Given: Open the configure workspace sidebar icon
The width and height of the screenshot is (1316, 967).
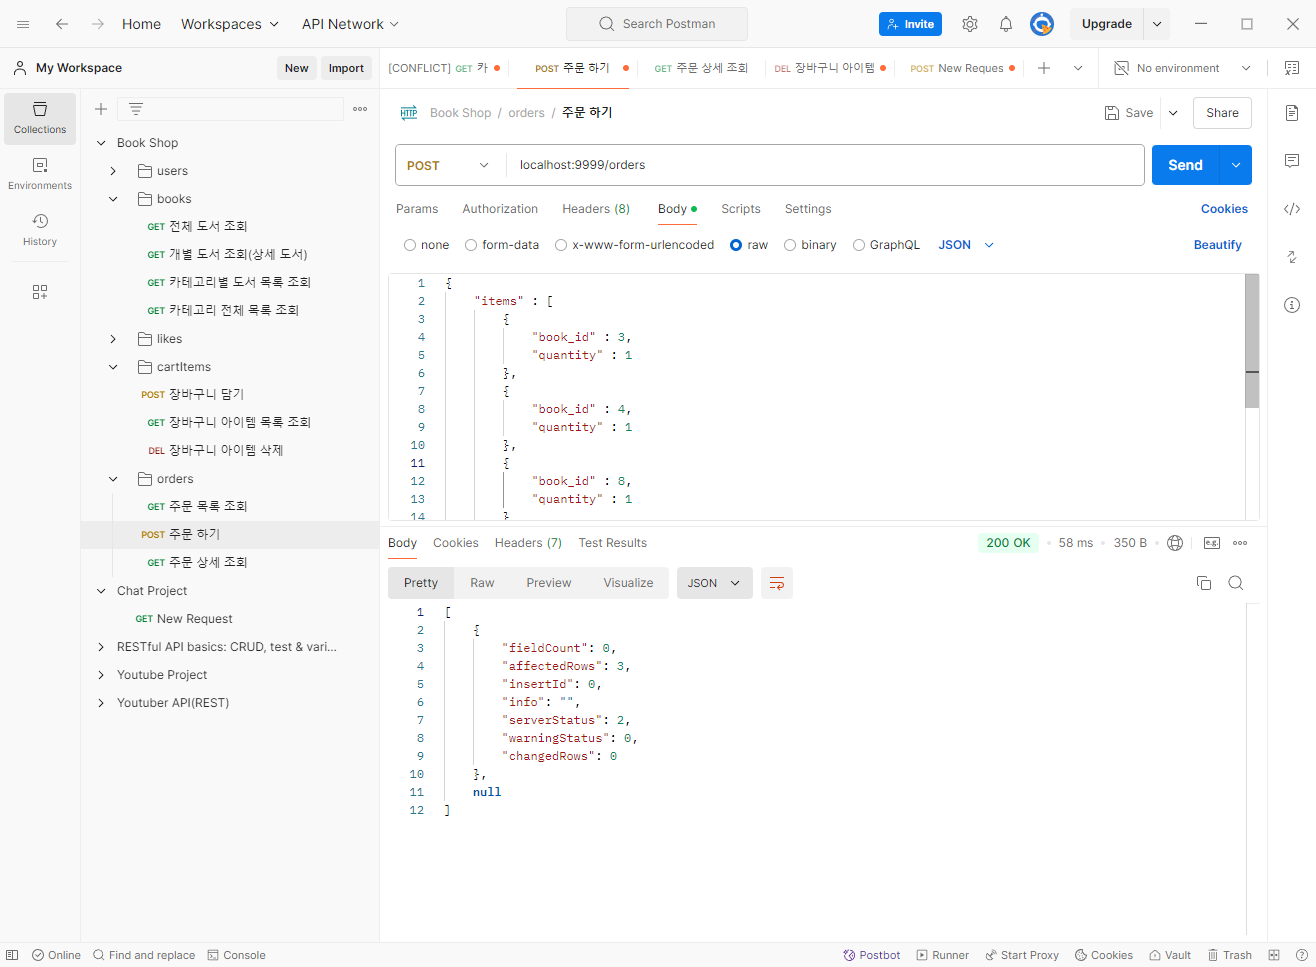Looking at the screenshot, I should pyautogui.click(x=40, y=292).
